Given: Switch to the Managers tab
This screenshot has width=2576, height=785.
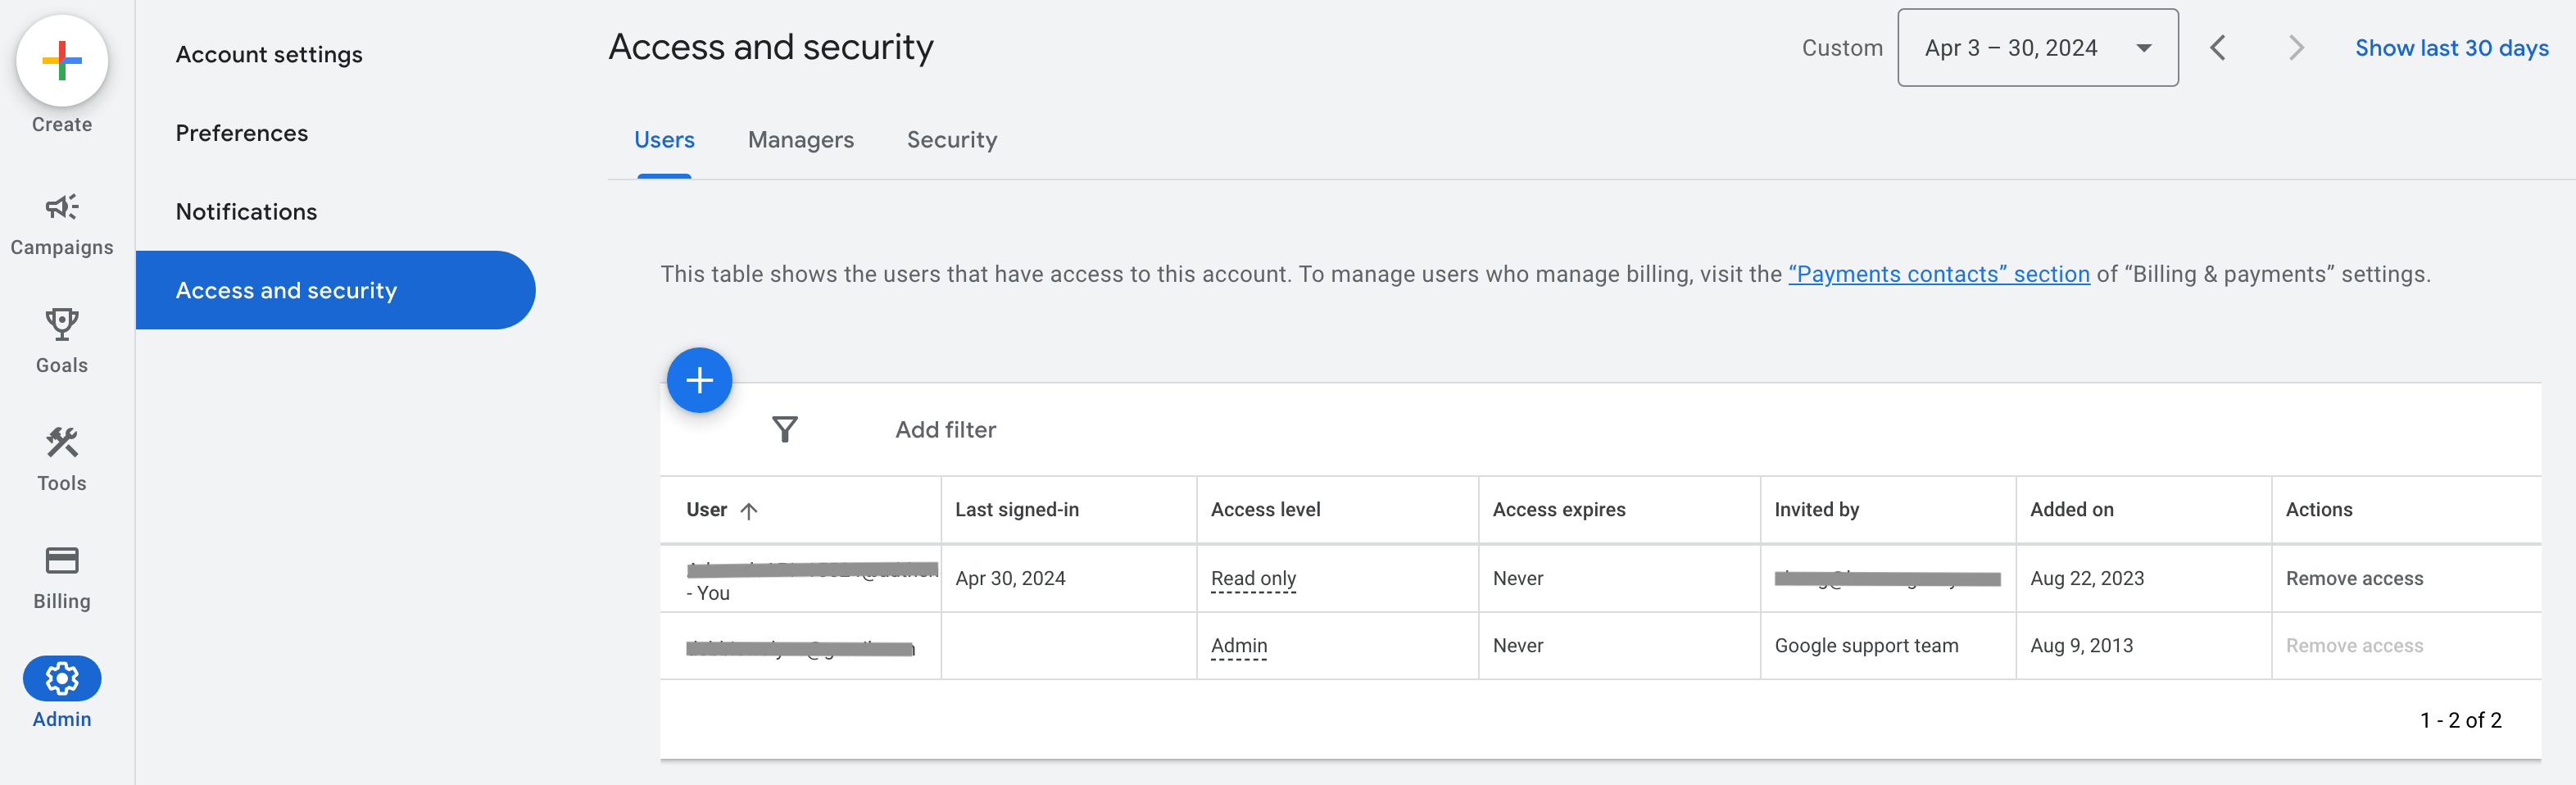Looking at the screenshot, I should pos(800,140).
